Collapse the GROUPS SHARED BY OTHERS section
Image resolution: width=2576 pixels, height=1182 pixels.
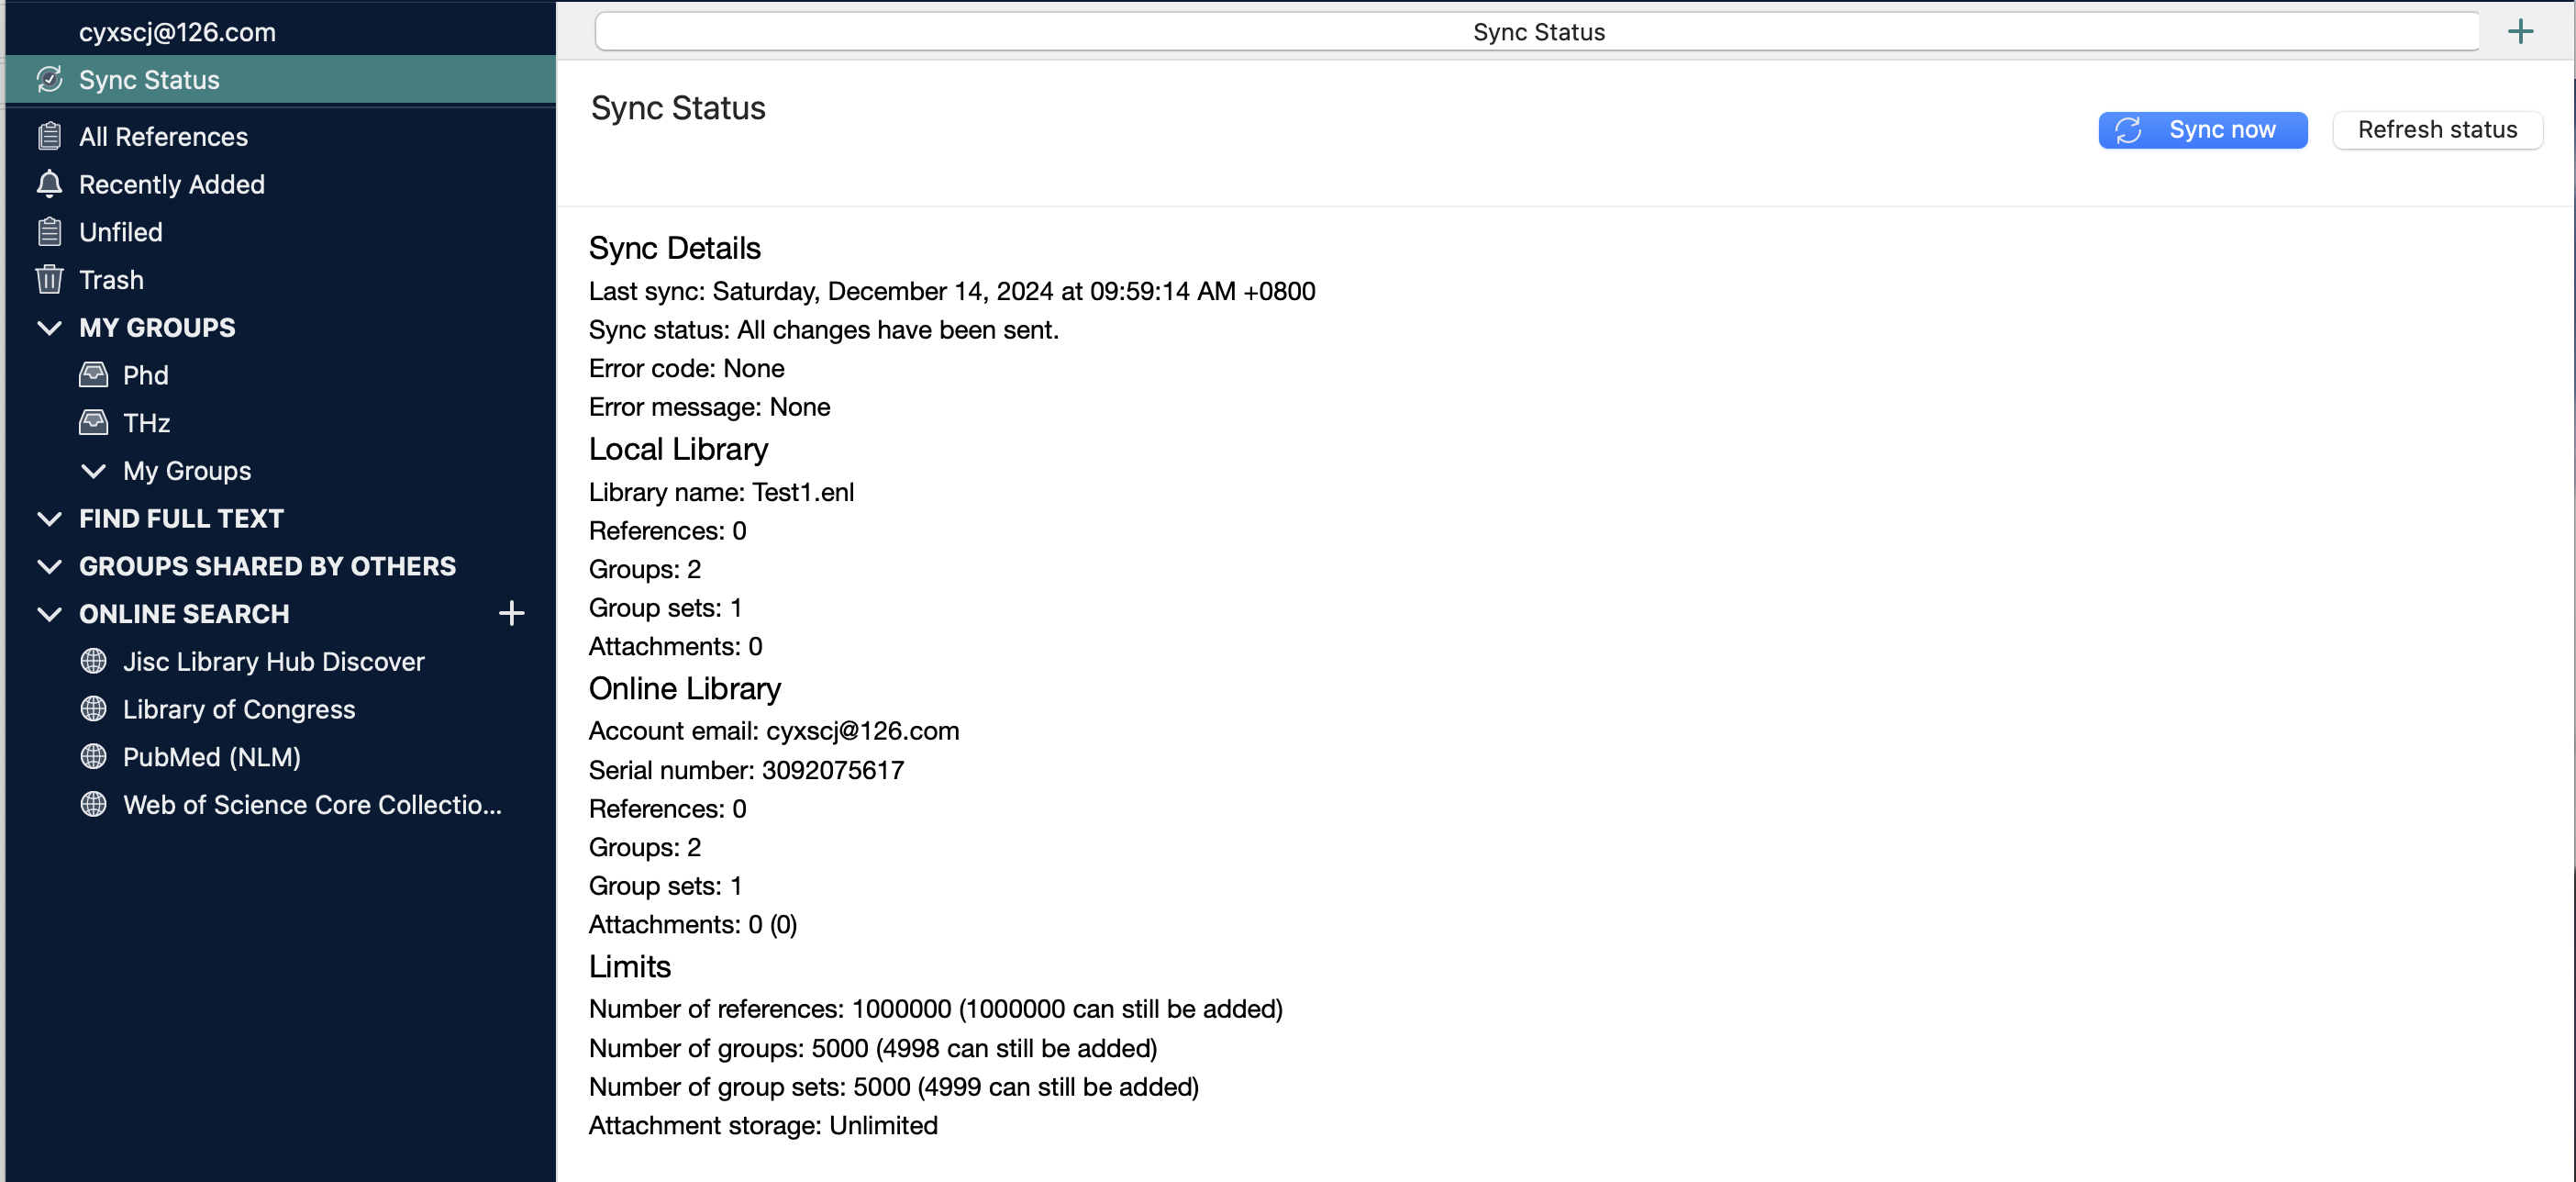point(49,566)
